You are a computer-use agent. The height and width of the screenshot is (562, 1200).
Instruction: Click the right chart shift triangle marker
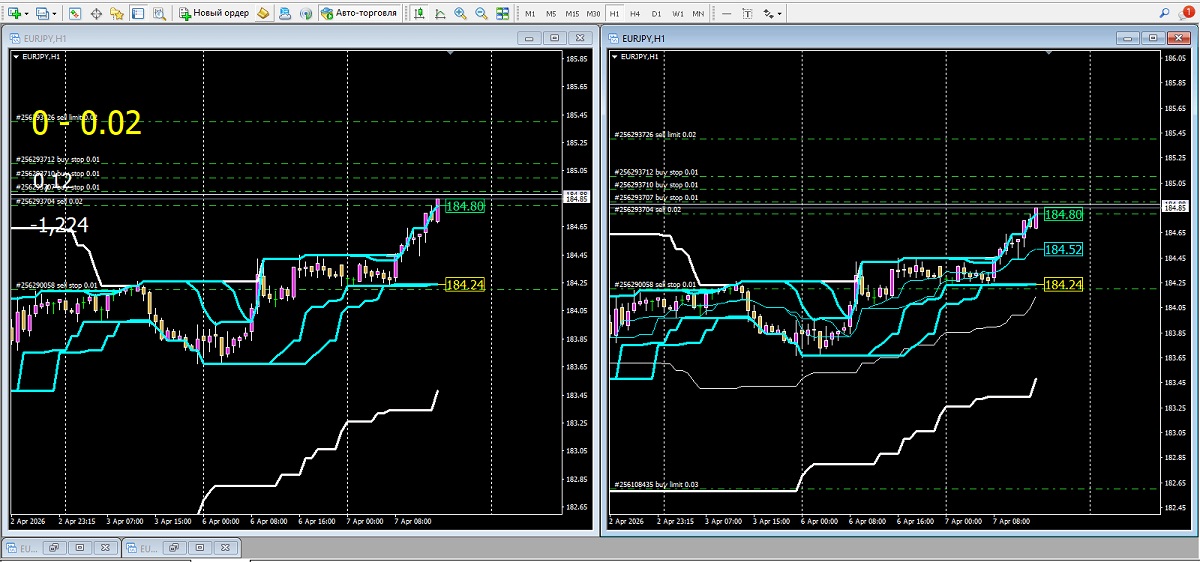(x=1051, y=51)
